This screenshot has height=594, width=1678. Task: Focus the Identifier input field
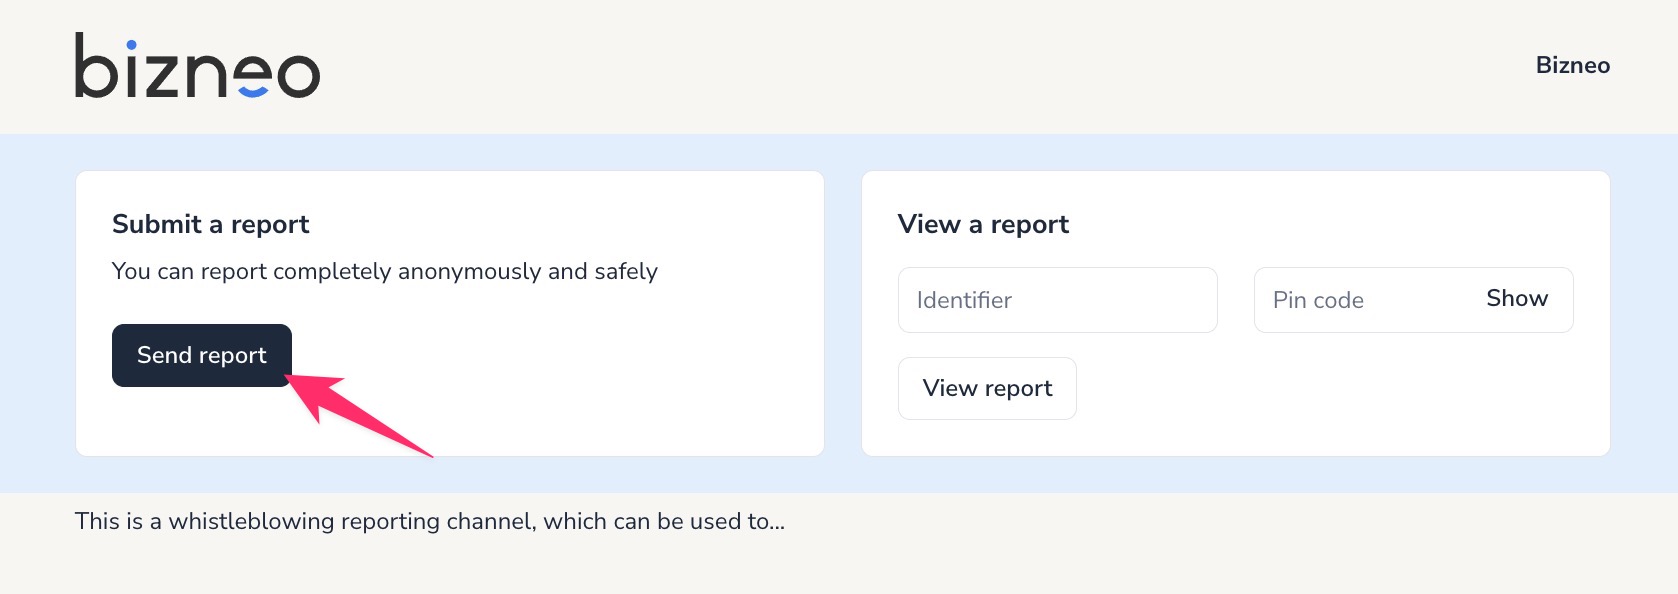1057,300
